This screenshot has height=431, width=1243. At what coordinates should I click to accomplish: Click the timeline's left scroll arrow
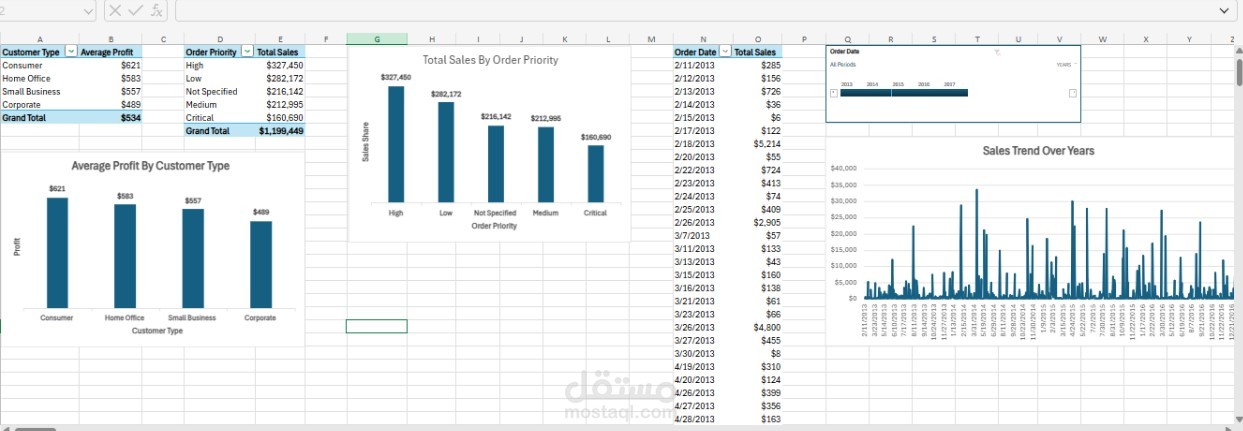[834, 93]
